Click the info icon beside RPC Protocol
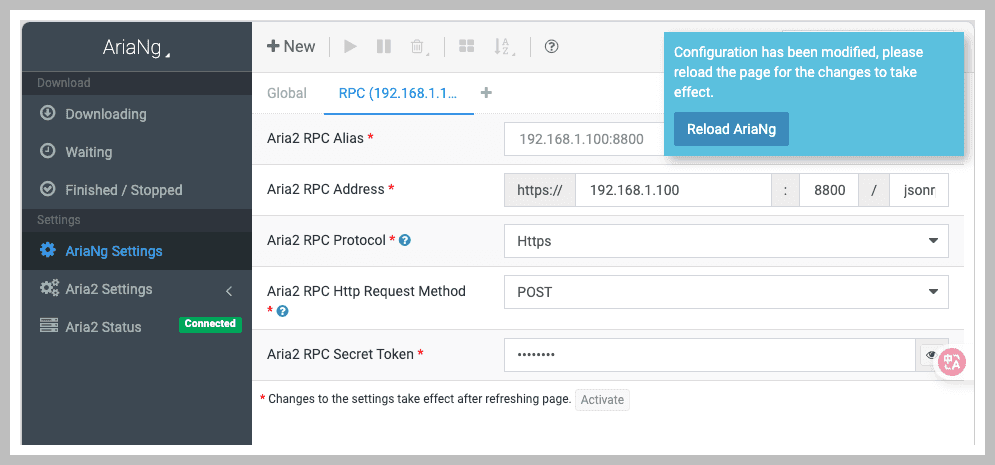Image resolution: width=995 pixels, height=465 pixels. tap(405, 241)
